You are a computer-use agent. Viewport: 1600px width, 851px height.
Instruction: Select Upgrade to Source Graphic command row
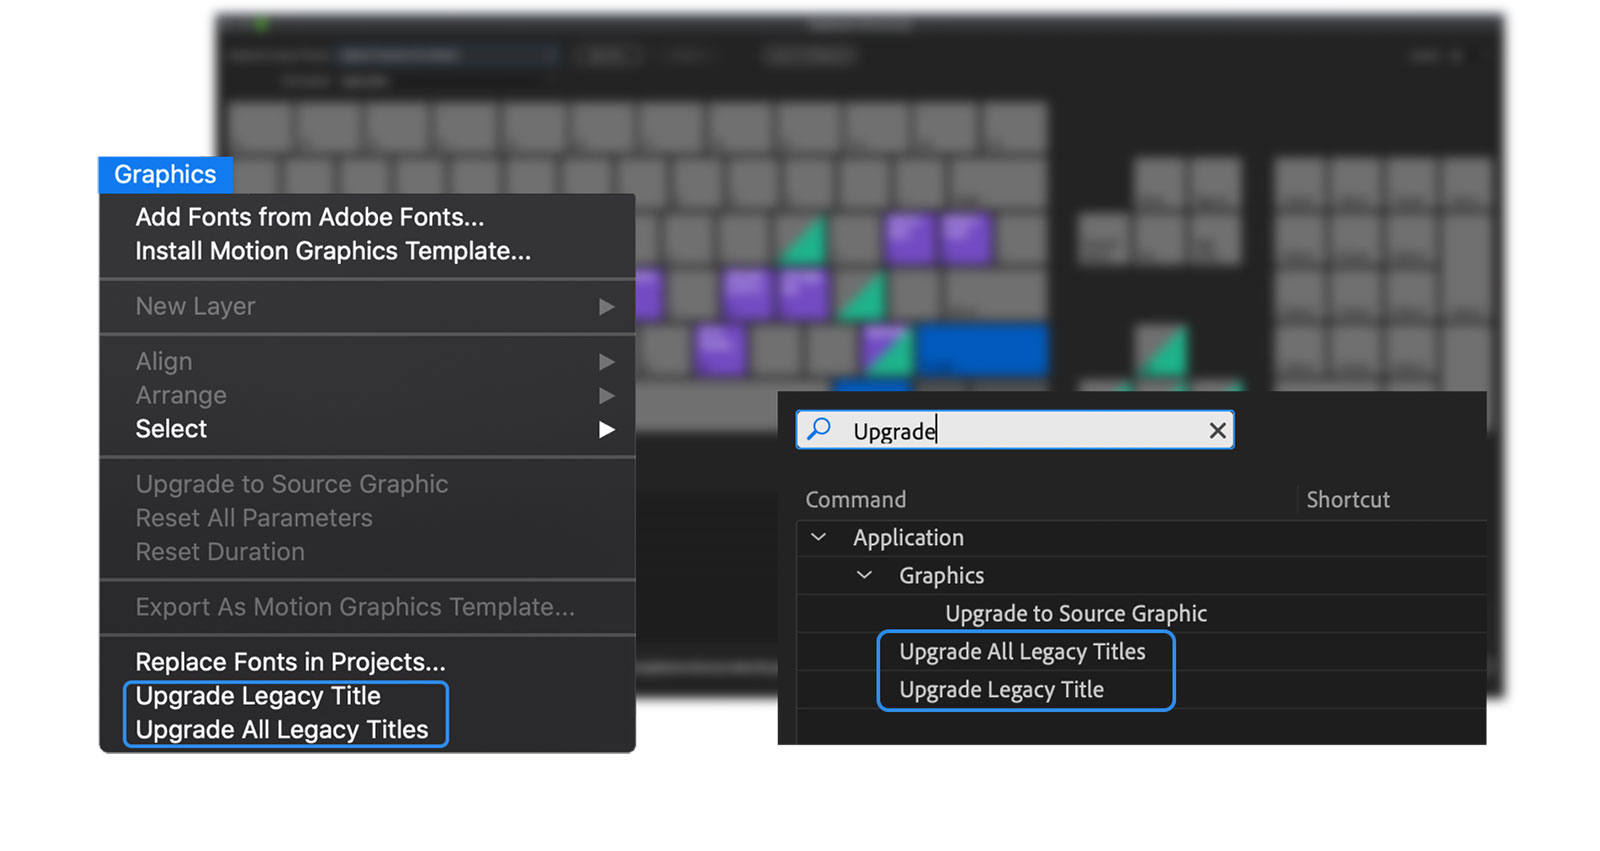tap(1076, 614)
